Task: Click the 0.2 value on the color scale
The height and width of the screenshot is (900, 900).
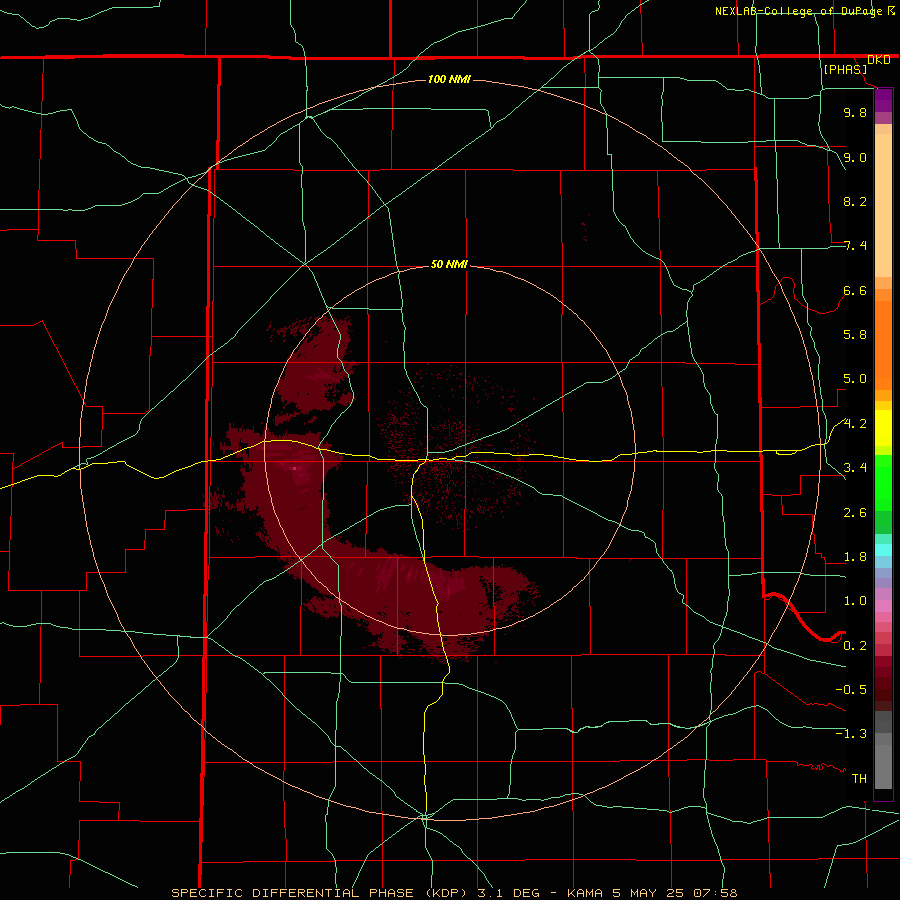Action: [x=855, y=646]
